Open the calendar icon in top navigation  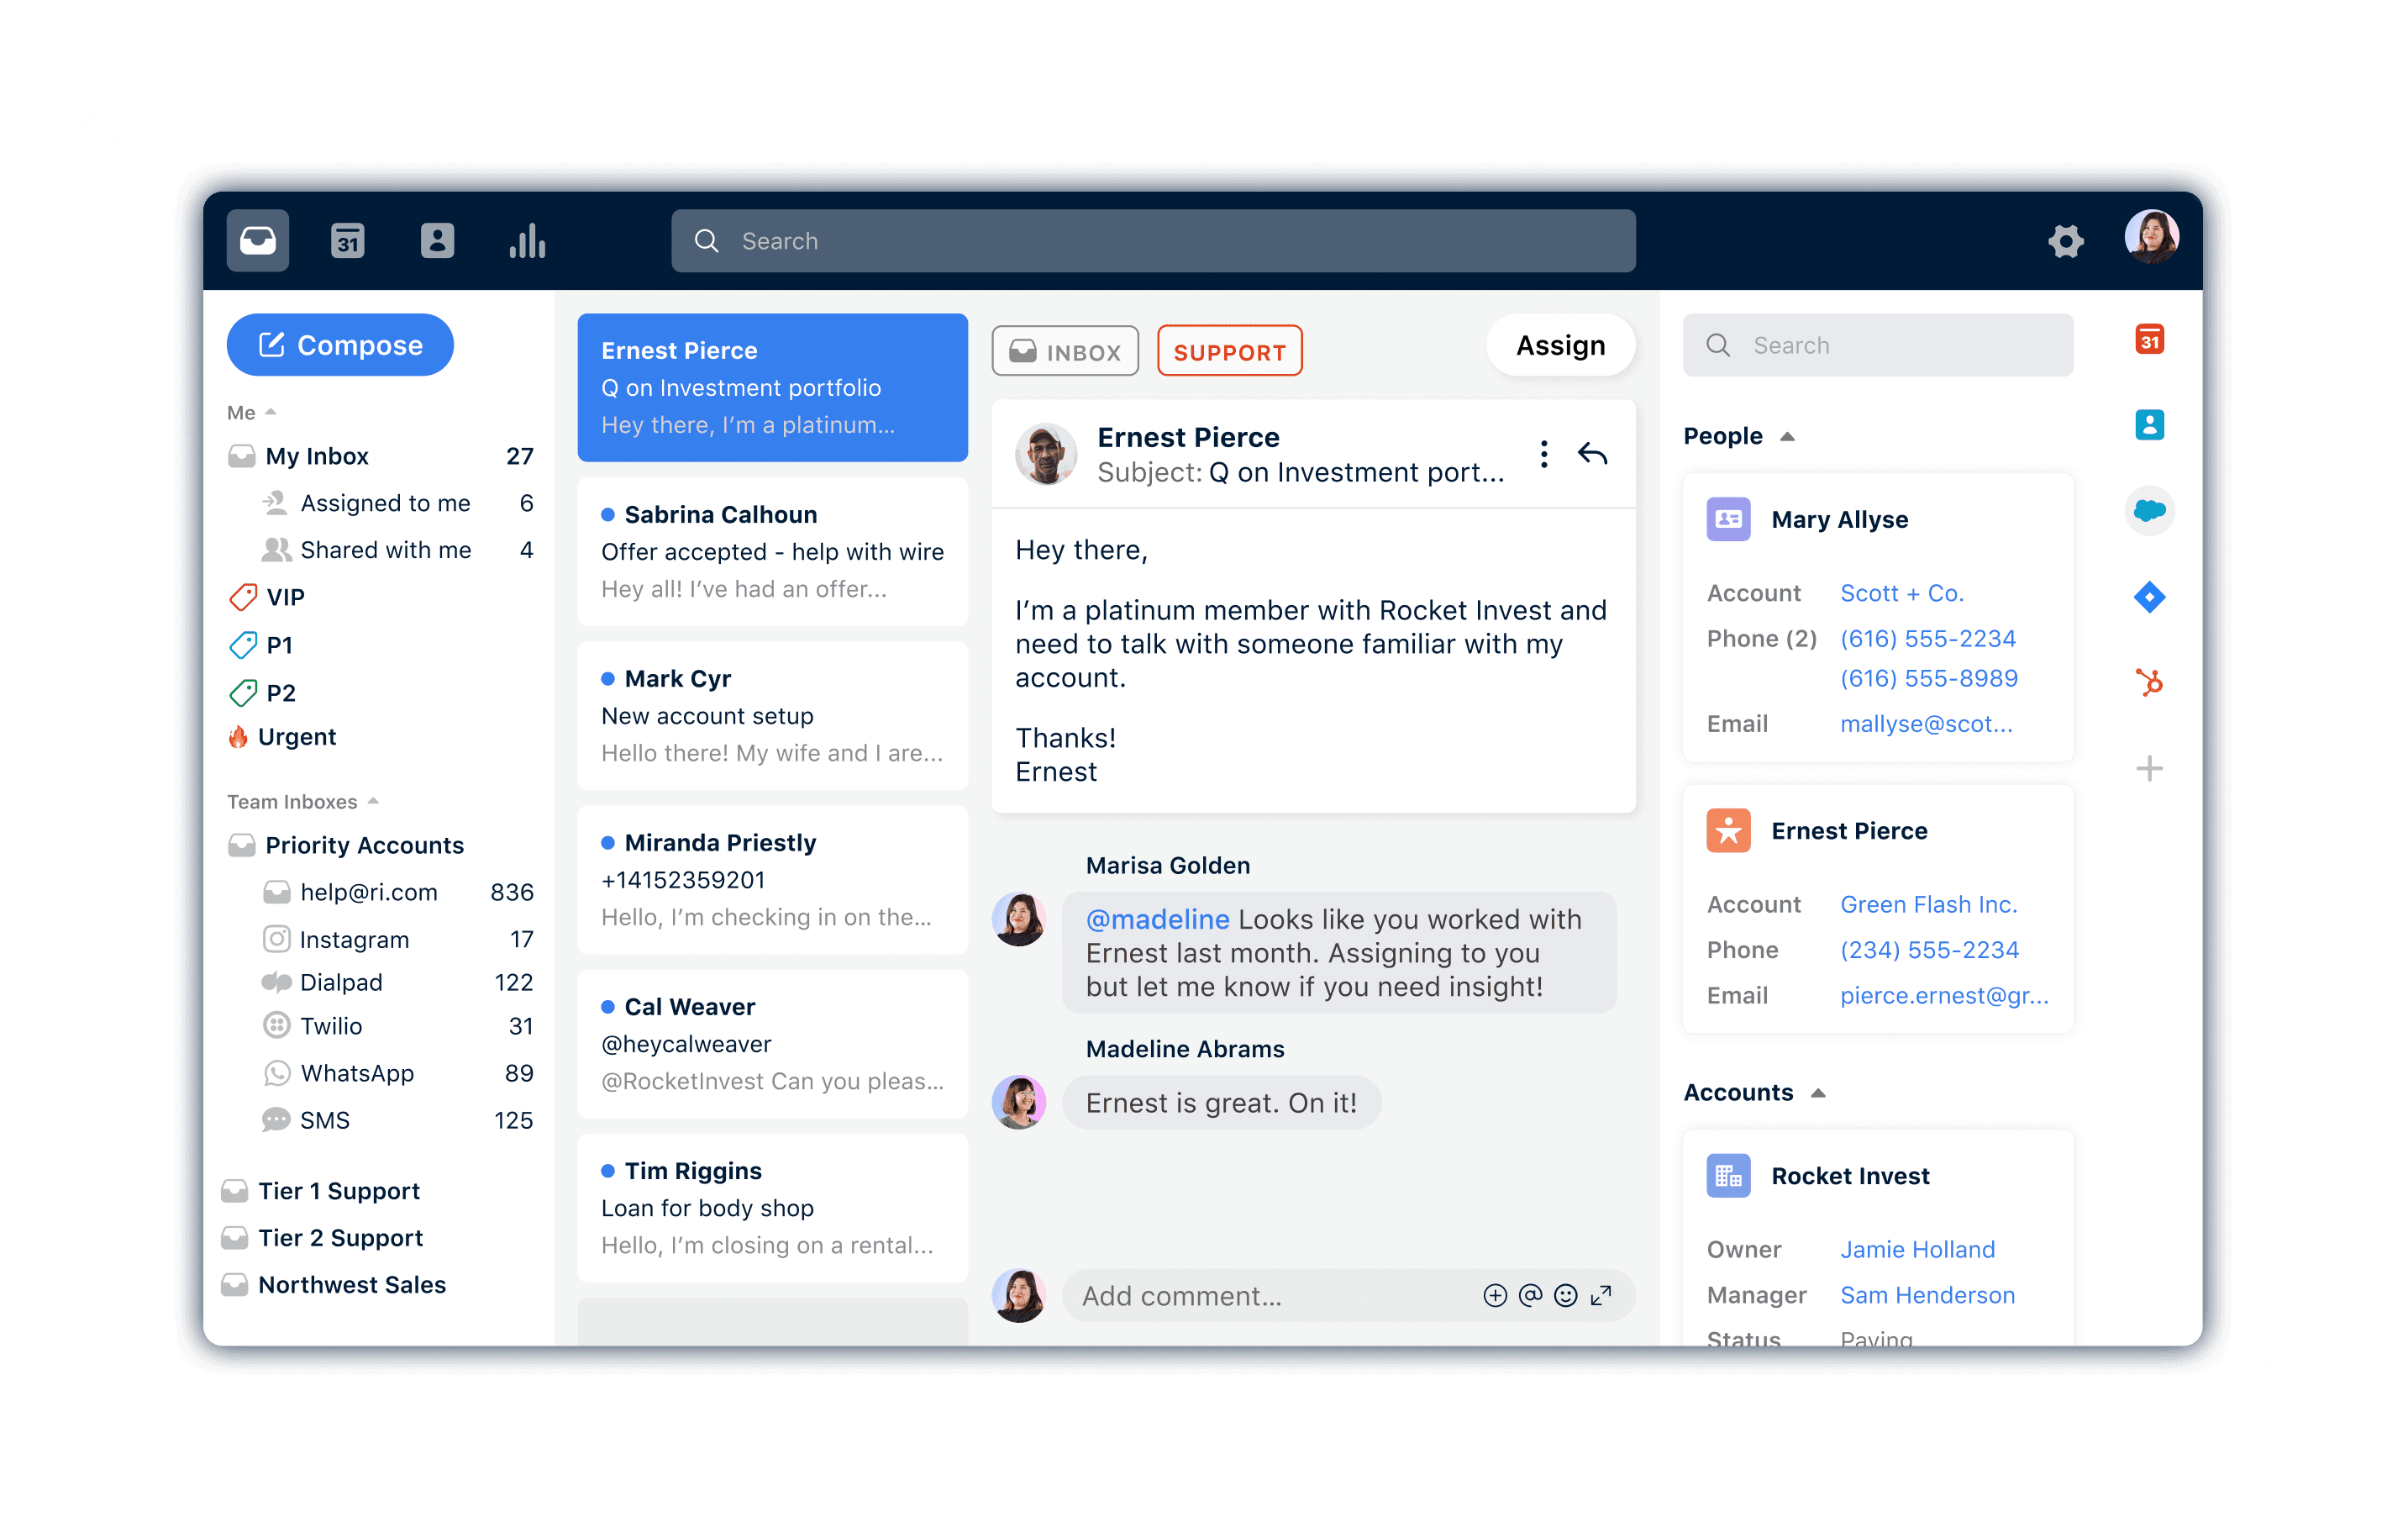tap(347, 241)
